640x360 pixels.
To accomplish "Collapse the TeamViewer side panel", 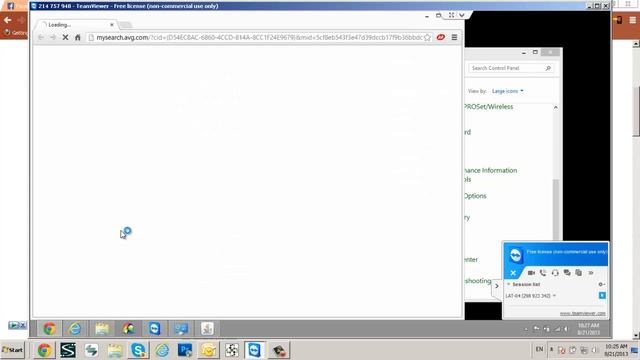I will pyautogui.click(x=497, y=286).
